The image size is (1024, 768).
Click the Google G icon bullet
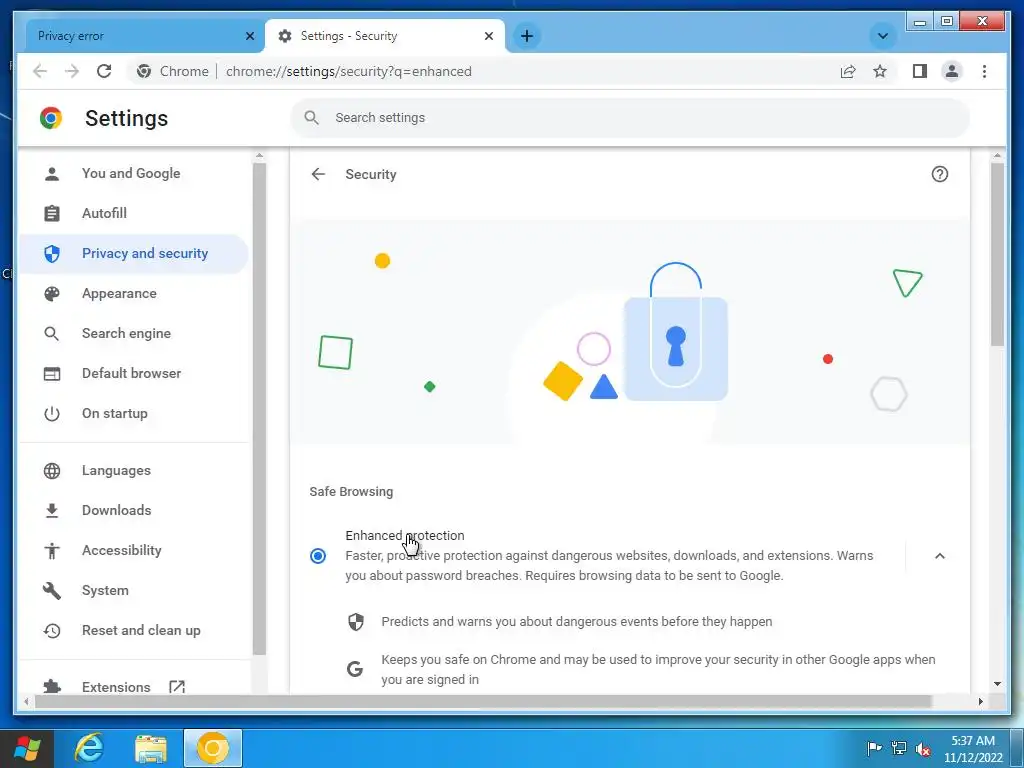pos(355,669)
